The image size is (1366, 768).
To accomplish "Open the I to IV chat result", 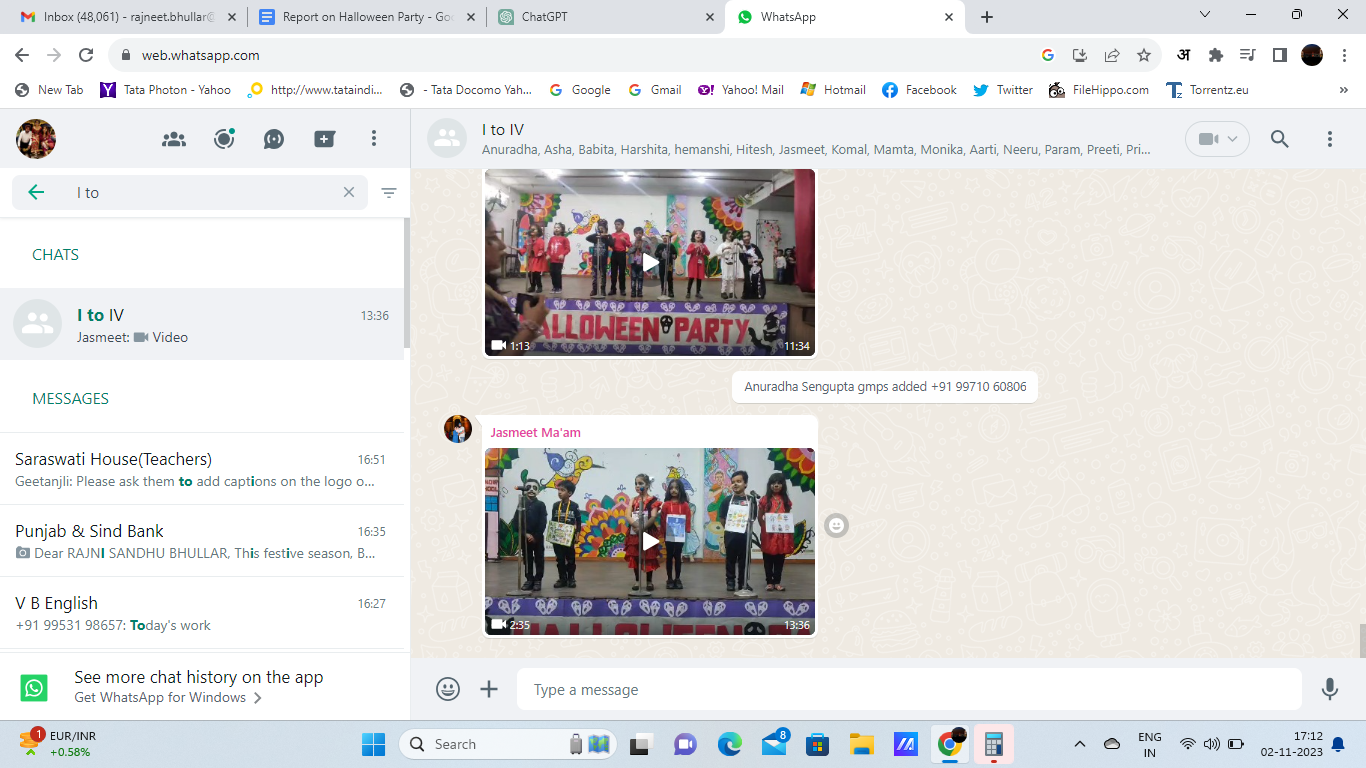I will coord(202,325).
